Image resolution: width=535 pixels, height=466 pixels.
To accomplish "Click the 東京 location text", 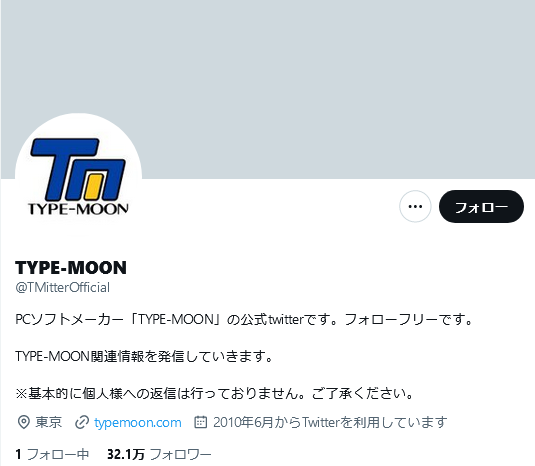I will (48, 422).
